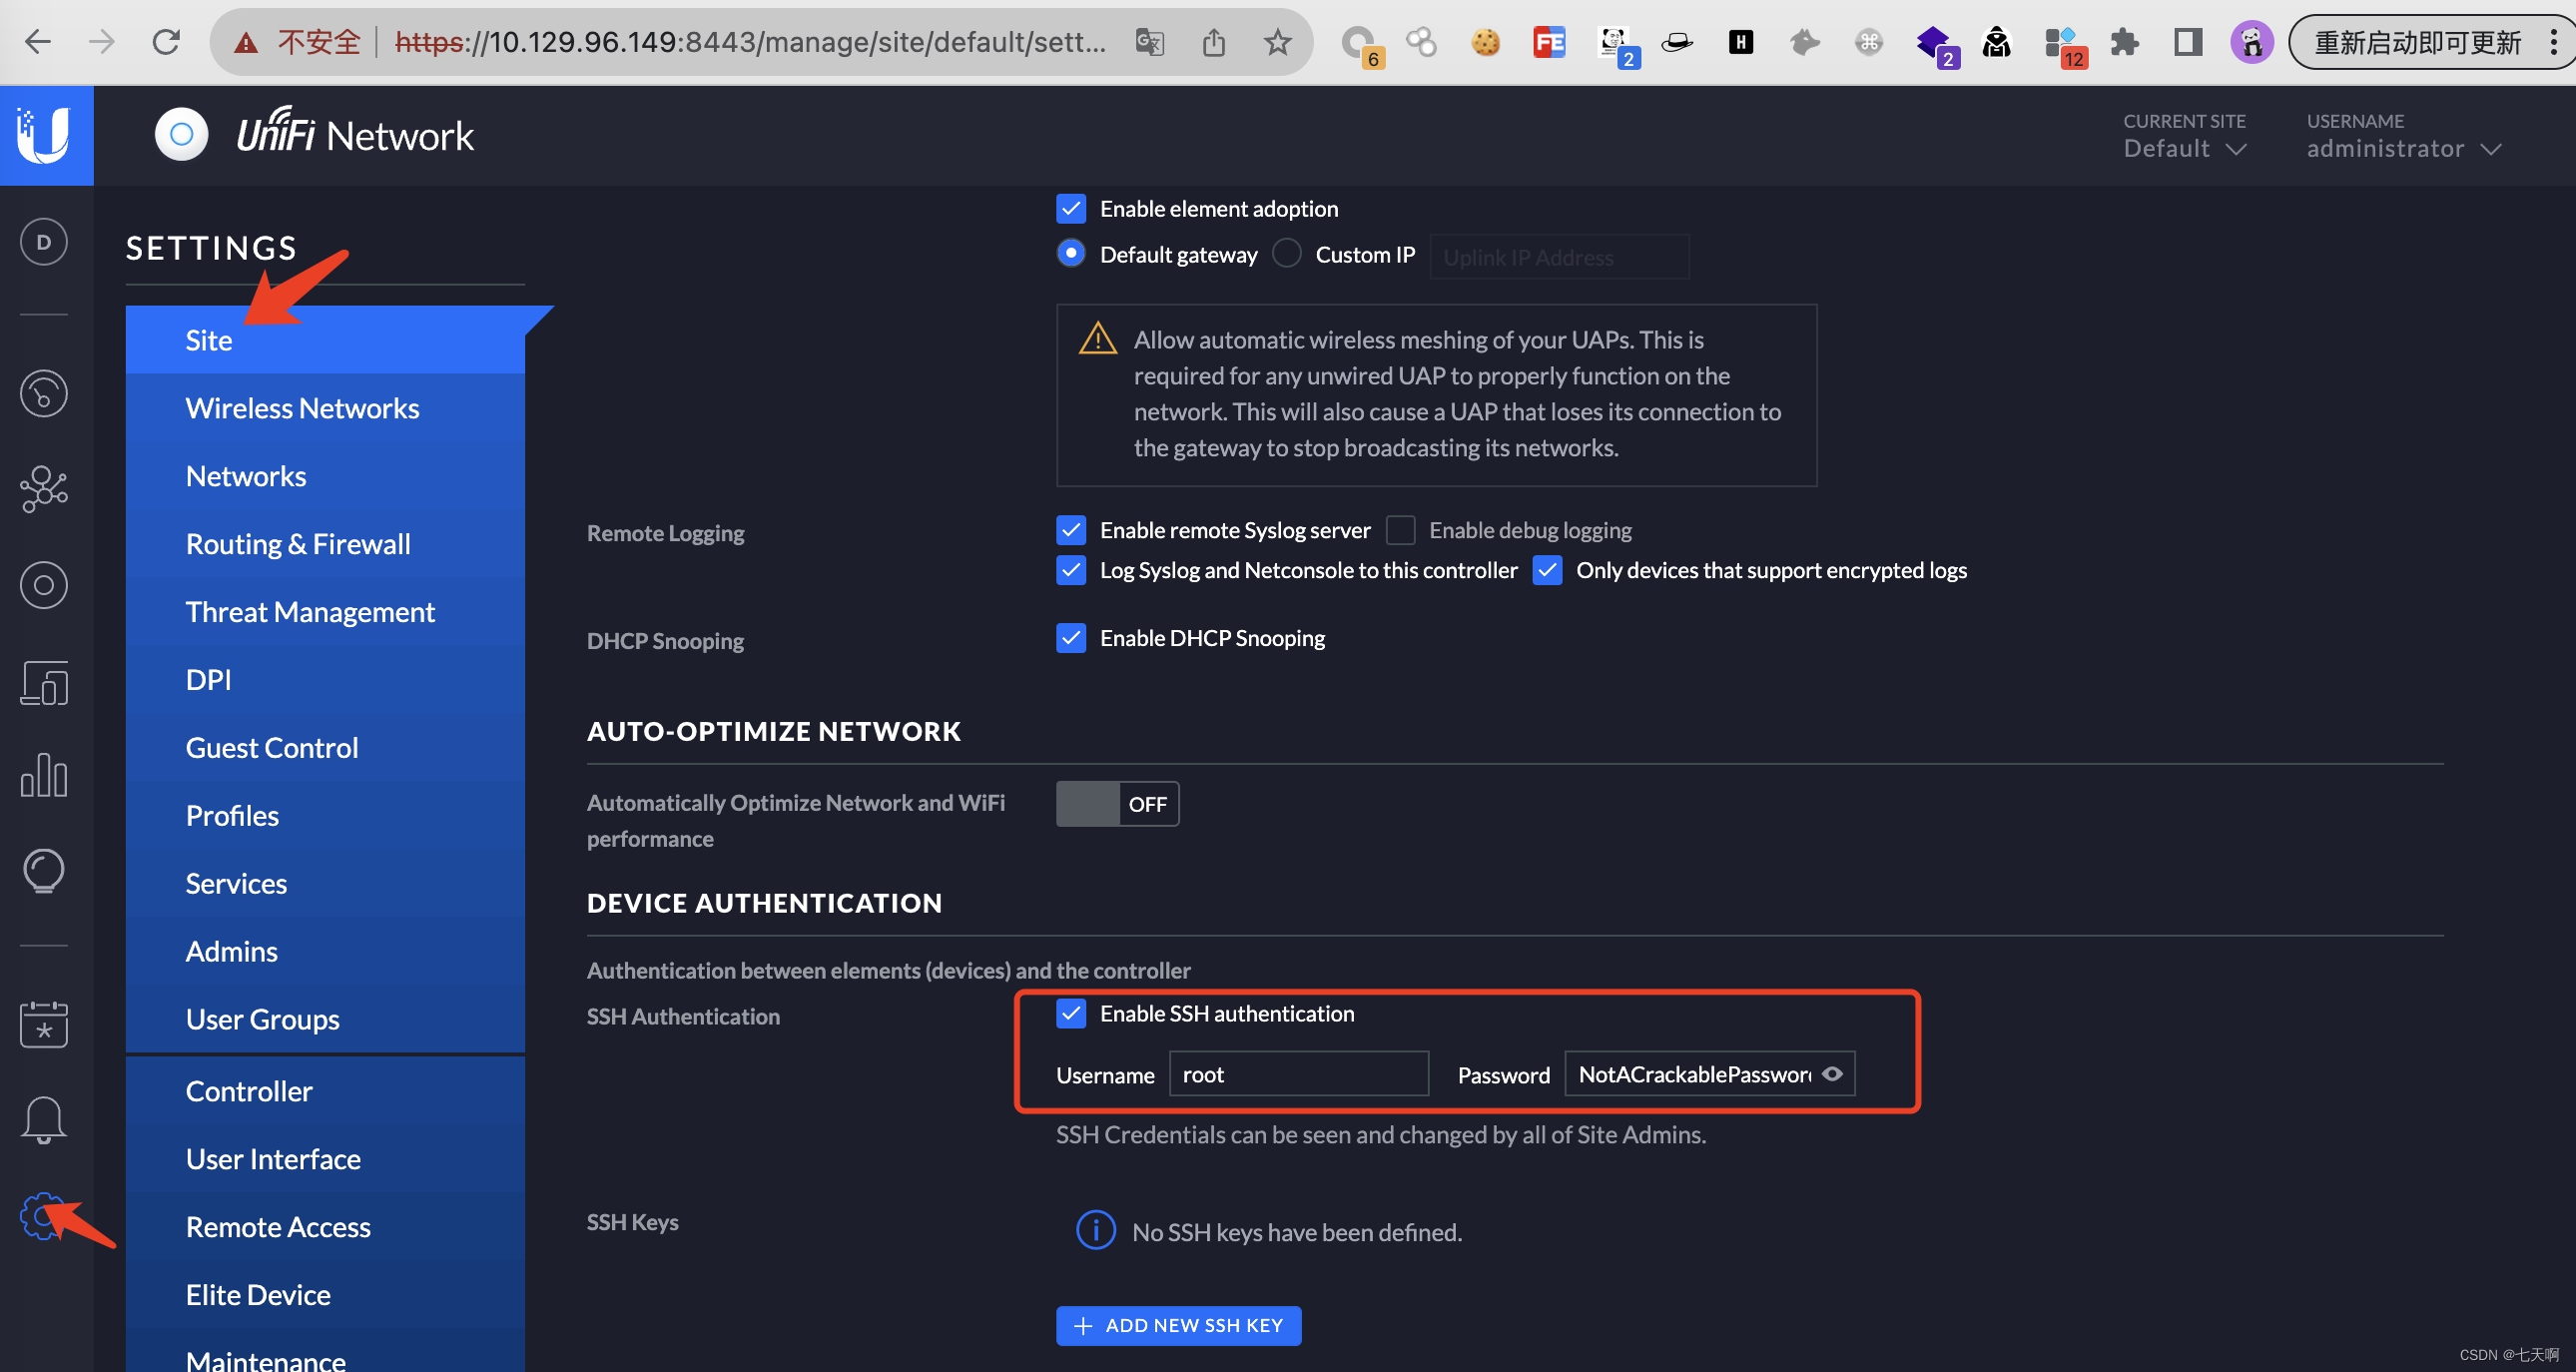Open Routing & Firewall settings
Viewport: 2576px width, 1372px height.
pyautogui.click(x=325, y=544)
